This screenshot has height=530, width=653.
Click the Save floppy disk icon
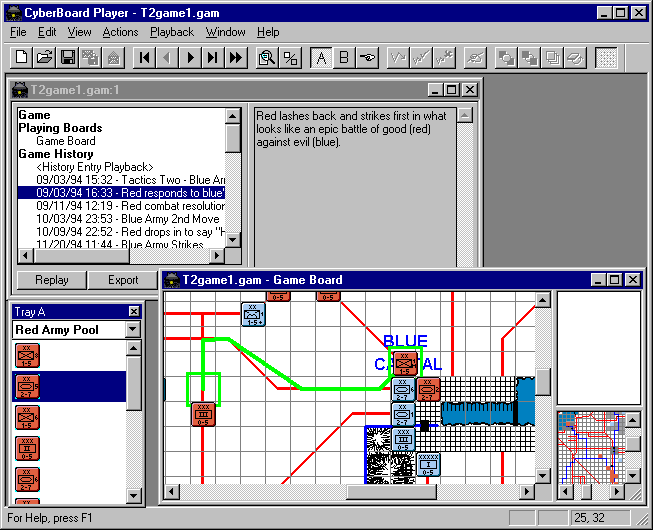coord(67,57)
